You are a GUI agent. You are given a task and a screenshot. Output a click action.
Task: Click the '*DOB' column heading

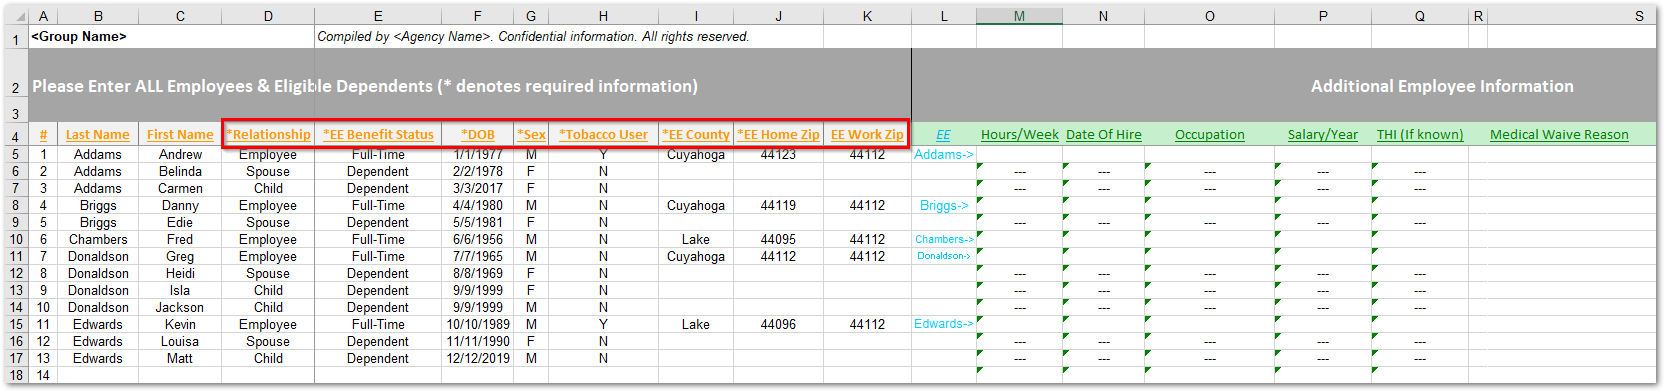477,135
